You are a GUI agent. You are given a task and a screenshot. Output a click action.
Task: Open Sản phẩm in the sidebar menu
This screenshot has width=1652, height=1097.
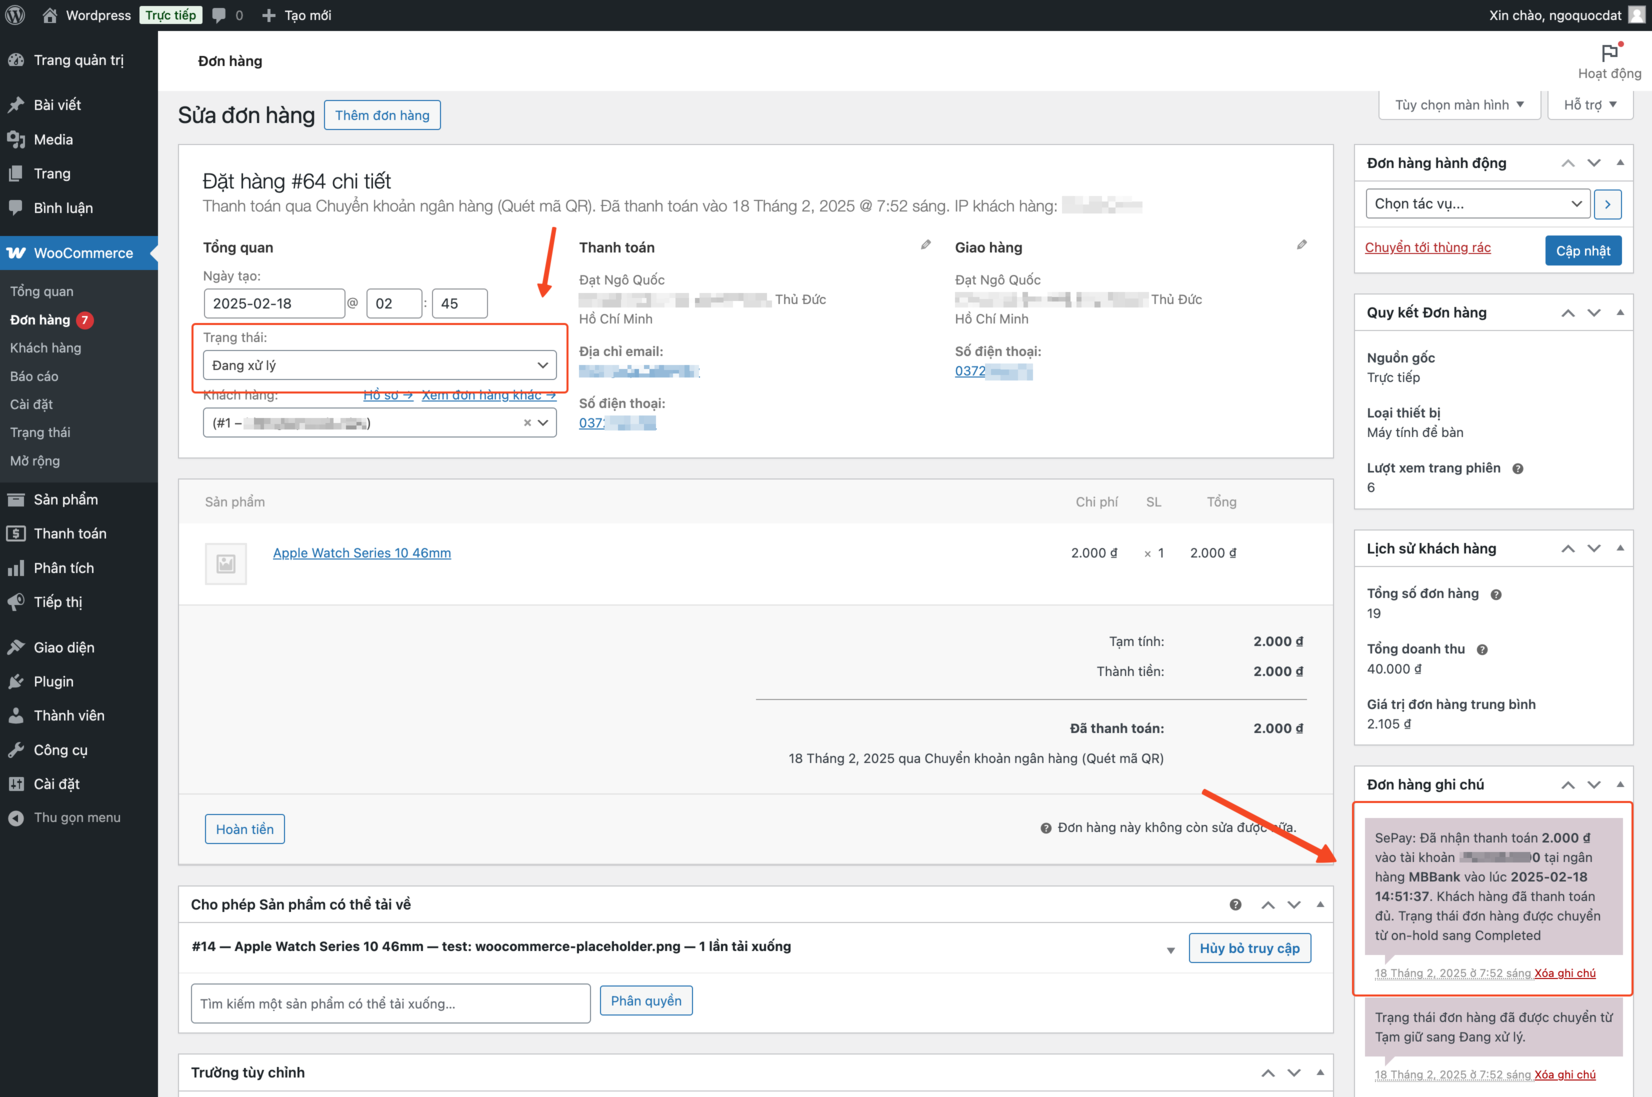click(66, 500)
